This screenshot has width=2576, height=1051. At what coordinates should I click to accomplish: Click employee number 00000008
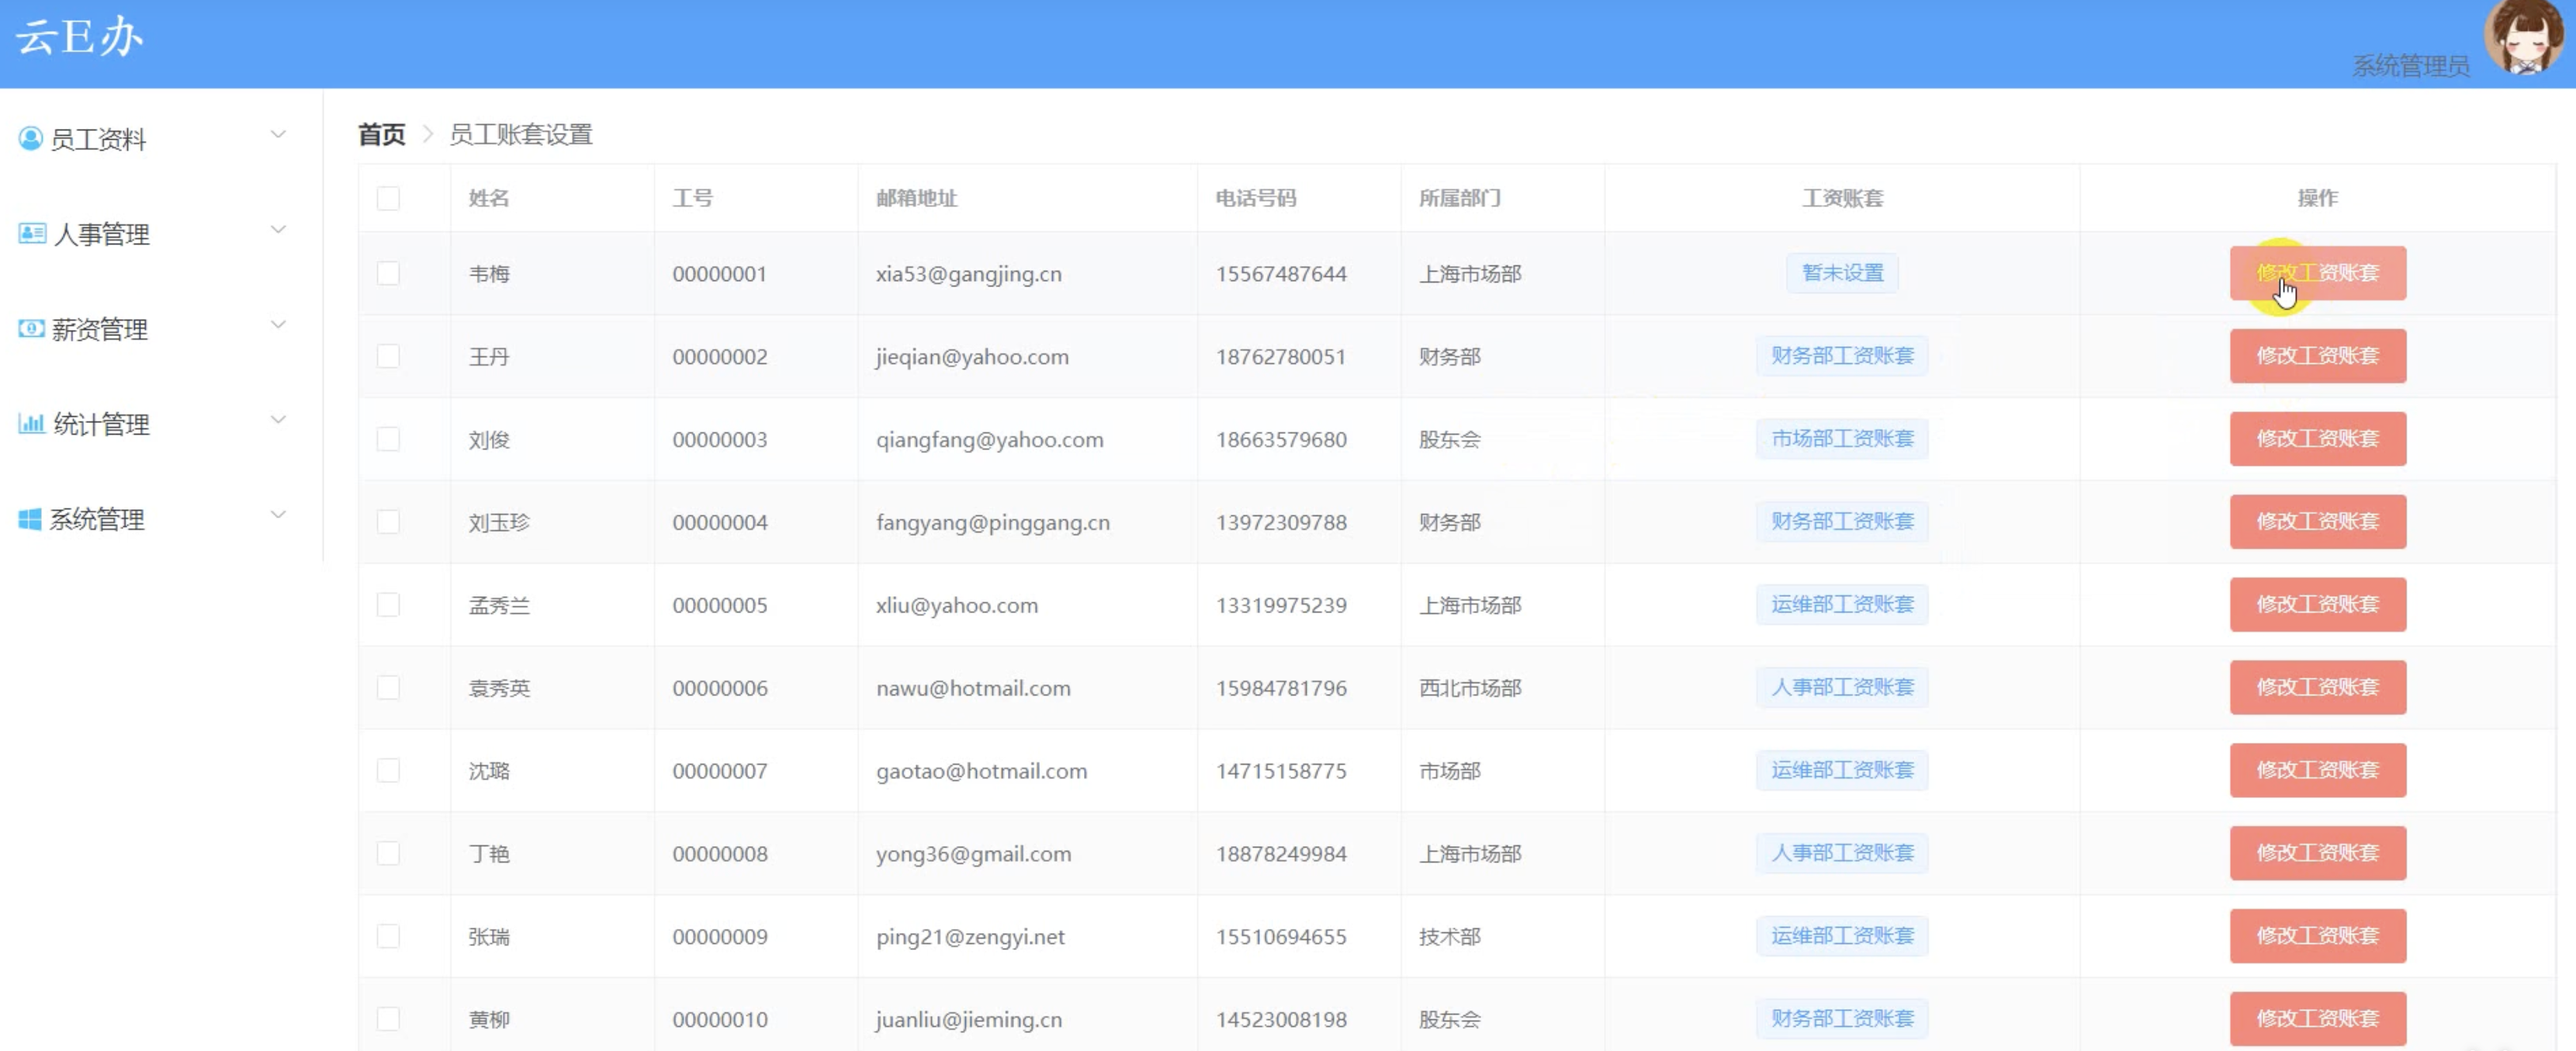click(x=720, y=854)
